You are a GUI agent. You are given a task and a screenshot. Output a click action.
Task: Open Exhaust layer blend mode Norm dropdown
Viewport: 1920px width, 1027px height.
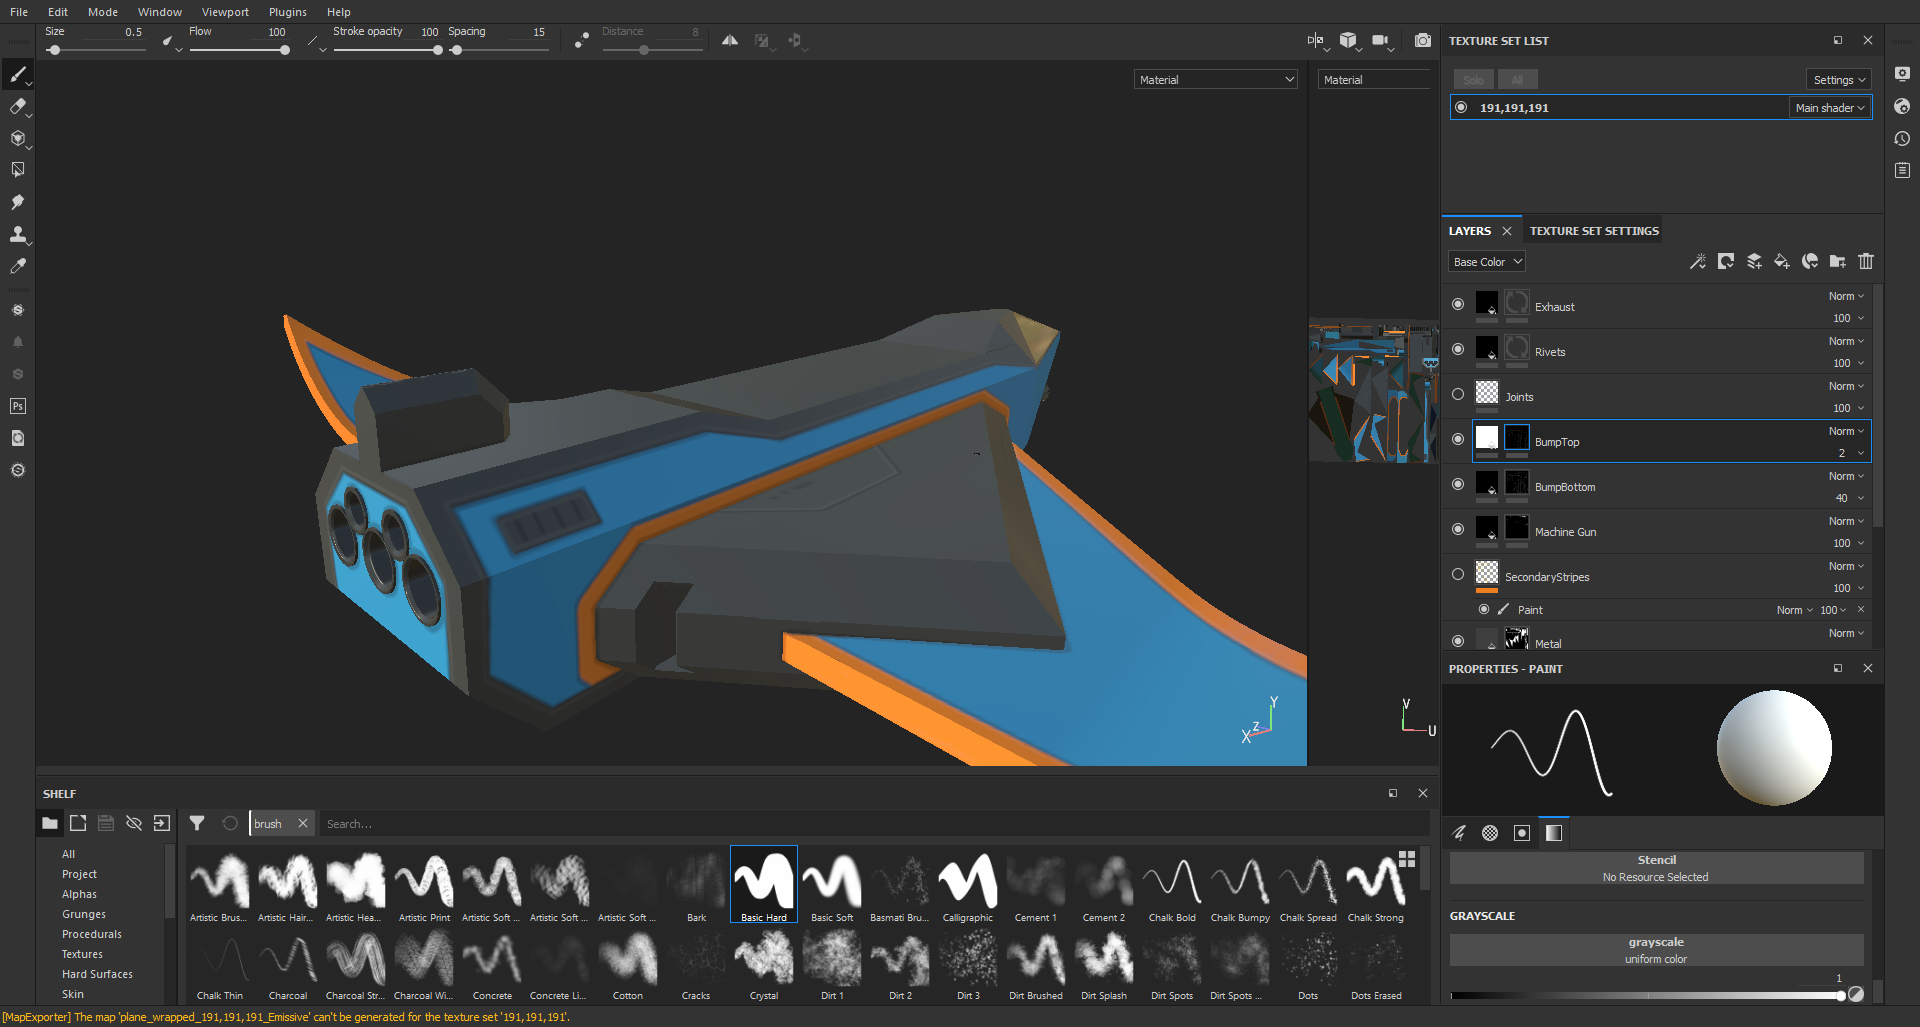click(x=1846, y=296)
